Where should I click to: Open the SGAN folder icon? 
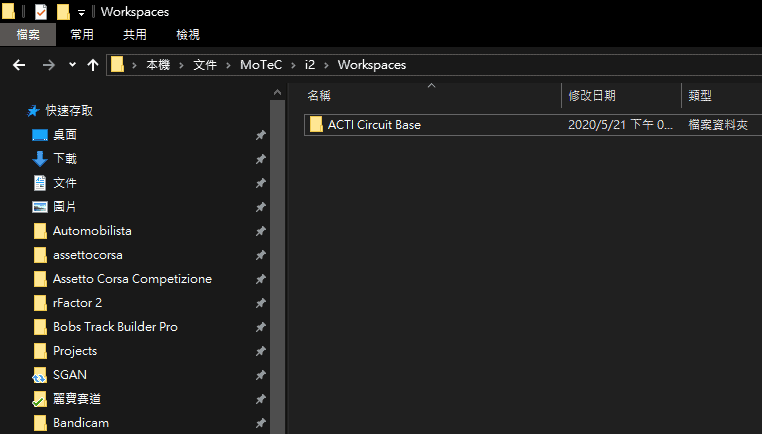coord(40,375)
